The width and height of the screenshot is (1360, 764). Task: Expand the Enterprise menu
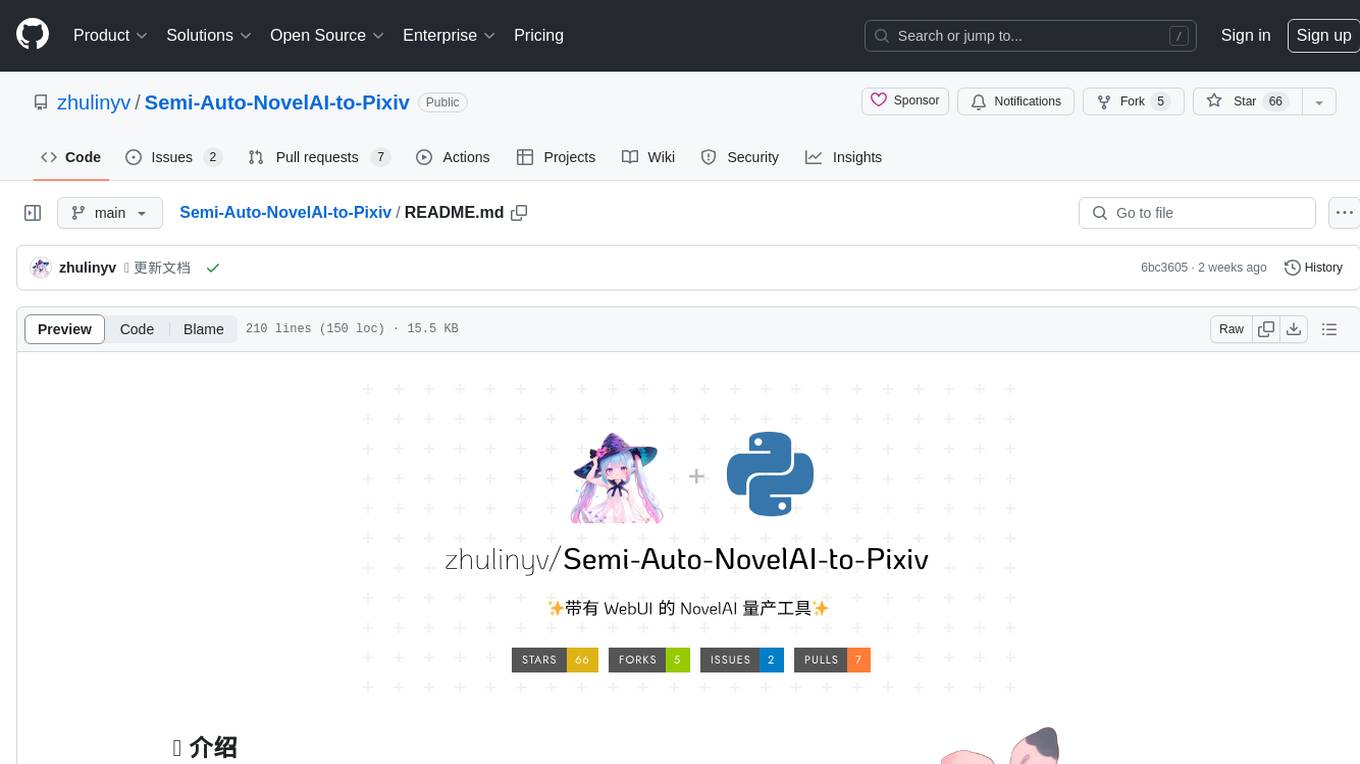point(449,35)
